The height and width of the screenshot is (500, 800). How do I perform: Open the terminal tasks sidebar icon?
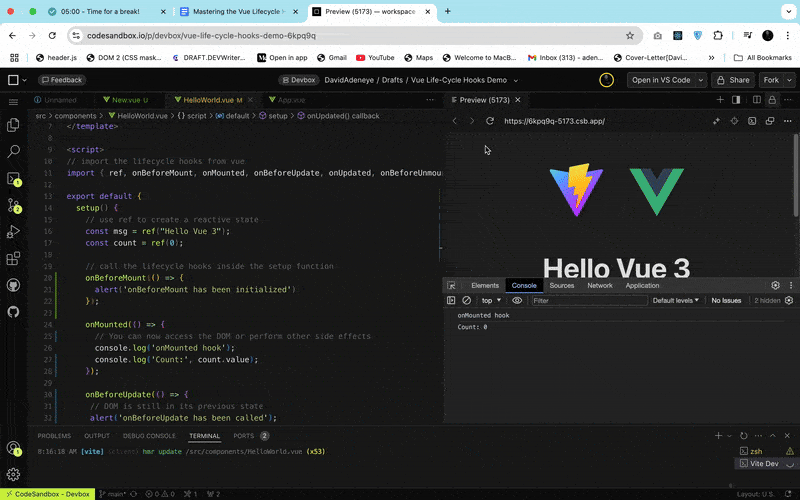tap(13, 179)
